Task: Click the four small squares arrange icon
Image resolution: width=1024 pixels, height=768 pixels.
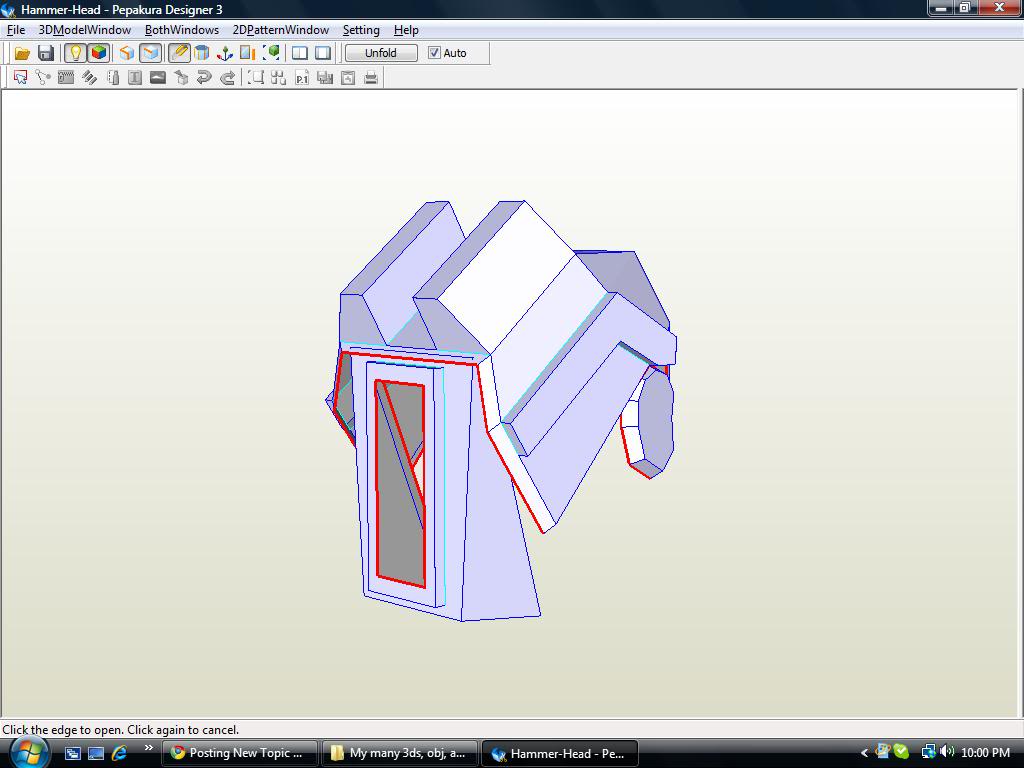Action: 279,78
